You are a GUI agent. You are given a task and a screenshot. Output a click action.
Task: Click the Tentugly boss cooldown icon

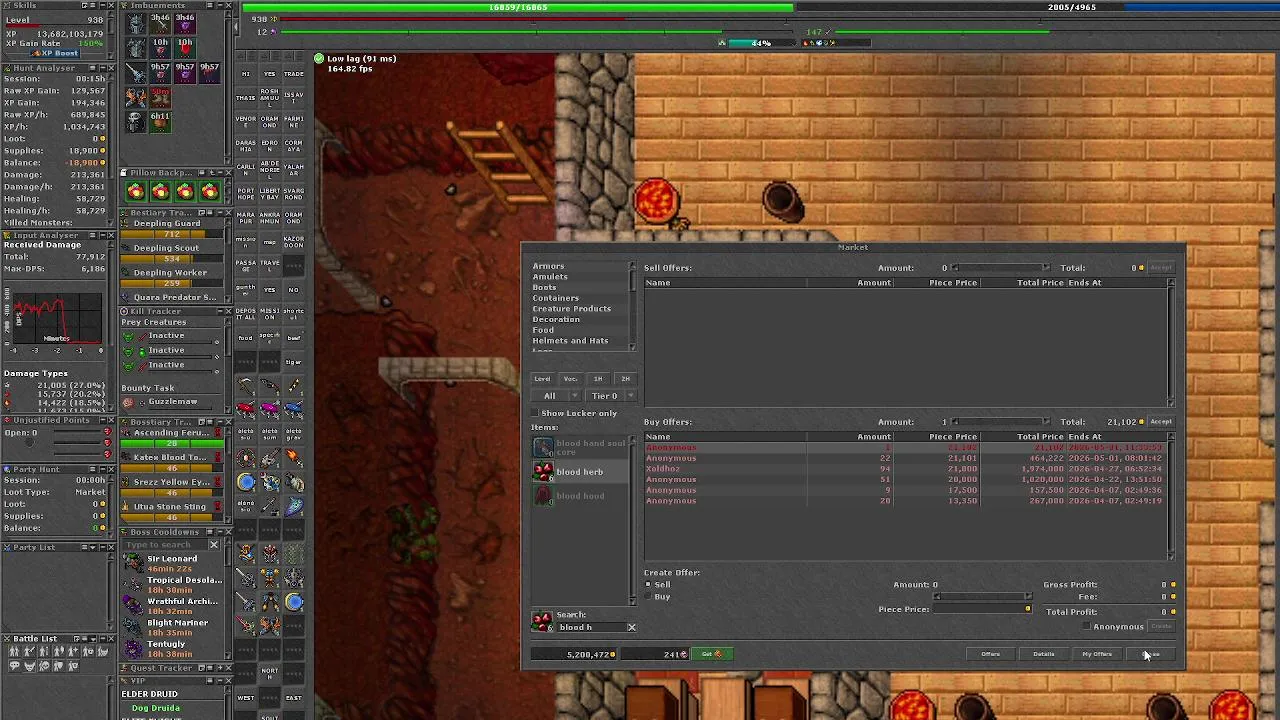tap(133, 648)
